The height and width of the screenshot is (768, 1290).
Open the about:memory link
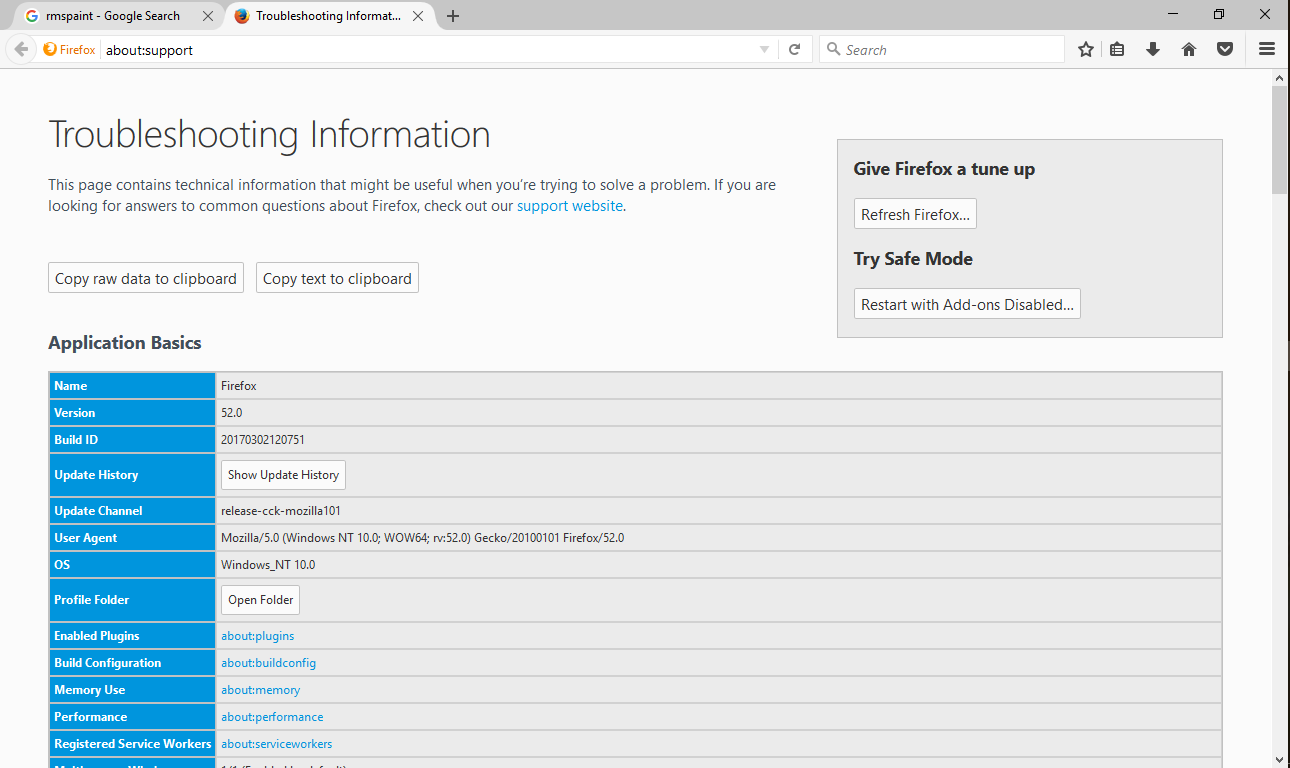(260, 690)
